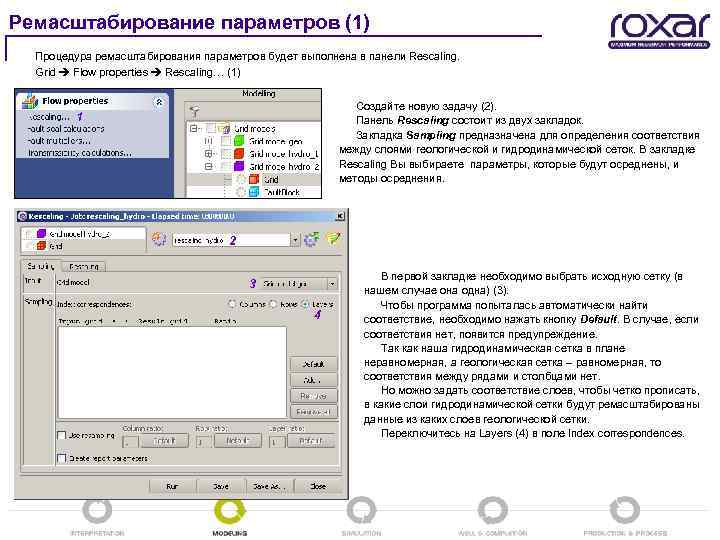Click the empty index correspondences list box

172,372
